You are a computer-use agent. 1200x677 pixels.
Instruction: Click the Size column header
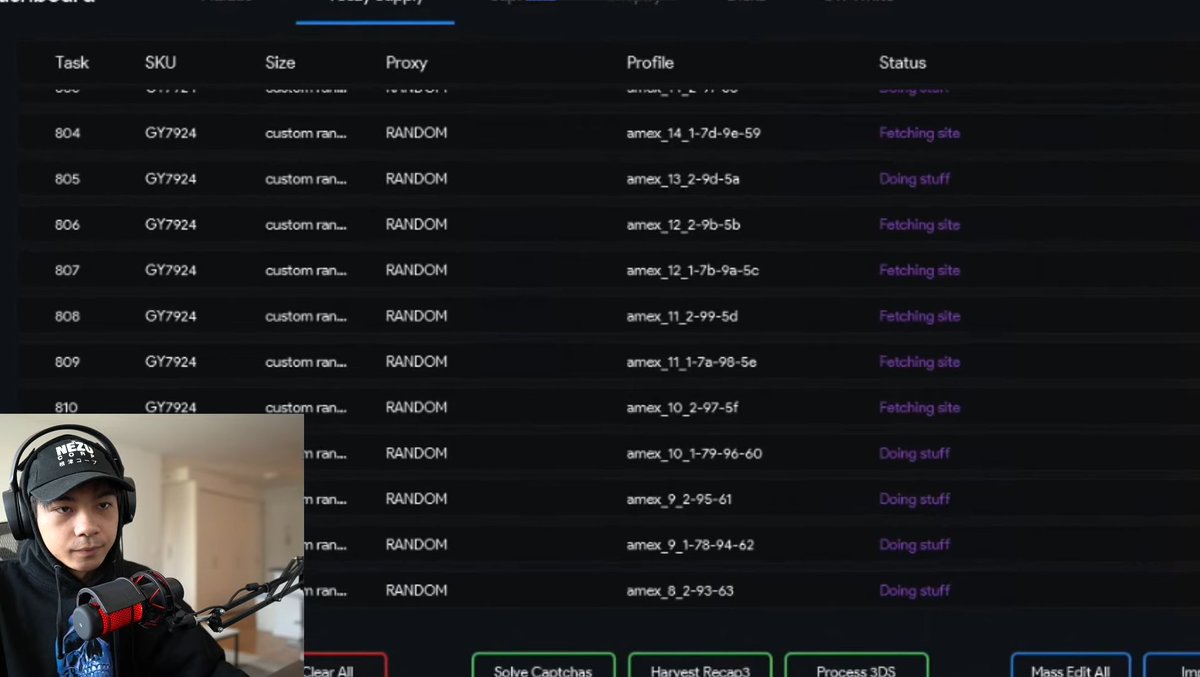point(280,62)
